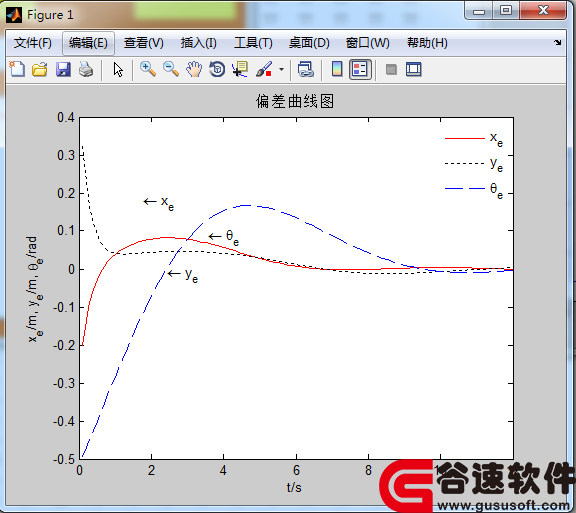This screenshot has width=576, height=513.
Task: Toggle the Insert Colorbar button
Action: click(x=337, y=69)
